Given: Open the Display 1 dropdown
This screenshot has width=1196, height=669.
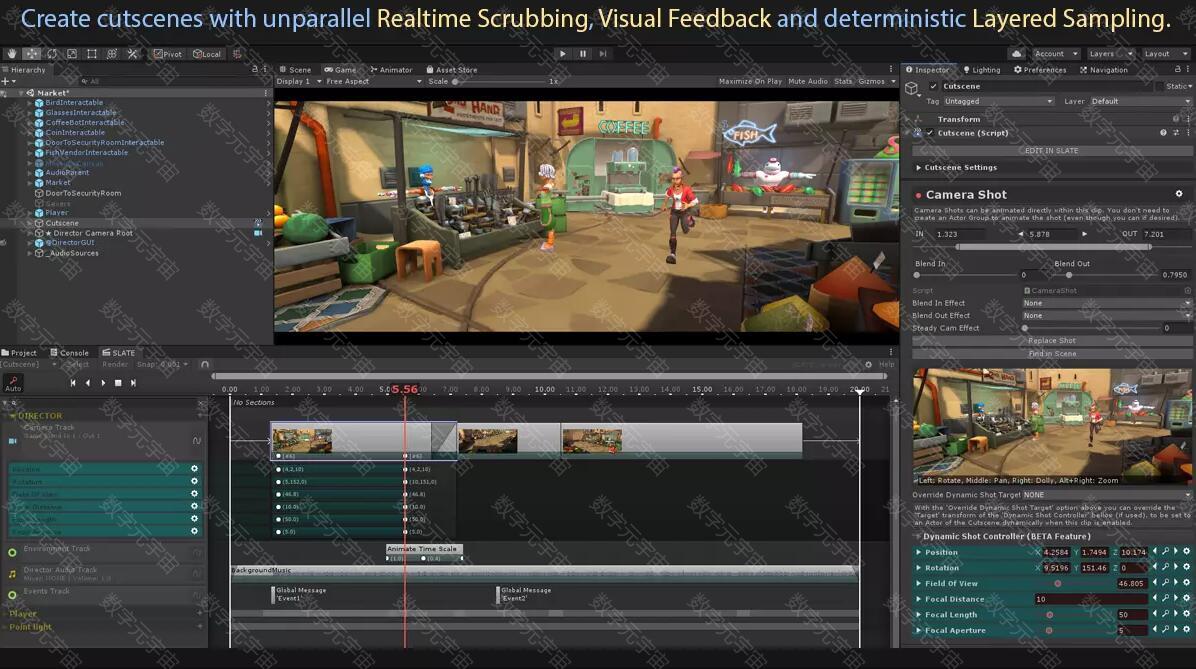Looking at the screenshot, I should 298,82.
